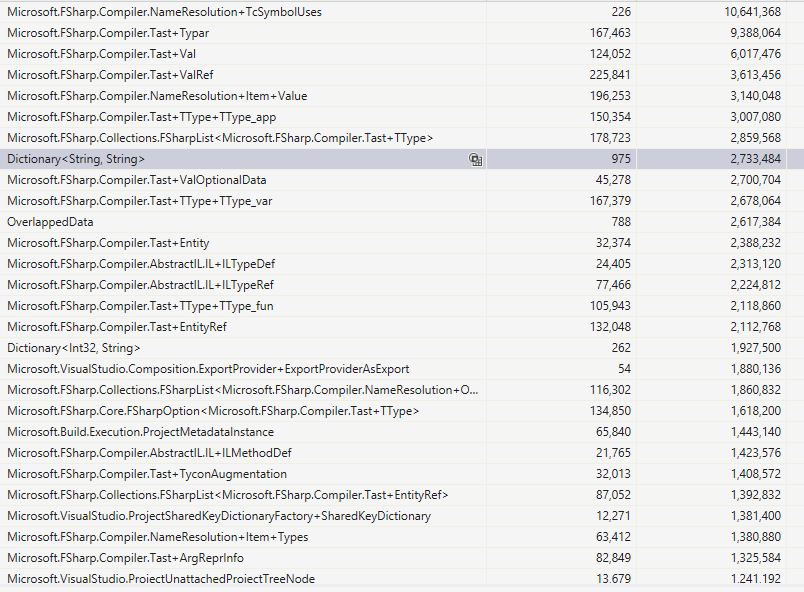The width and height of the screenshot is (804, 592).
Task: Click count value 975
Action: point(621,159)
